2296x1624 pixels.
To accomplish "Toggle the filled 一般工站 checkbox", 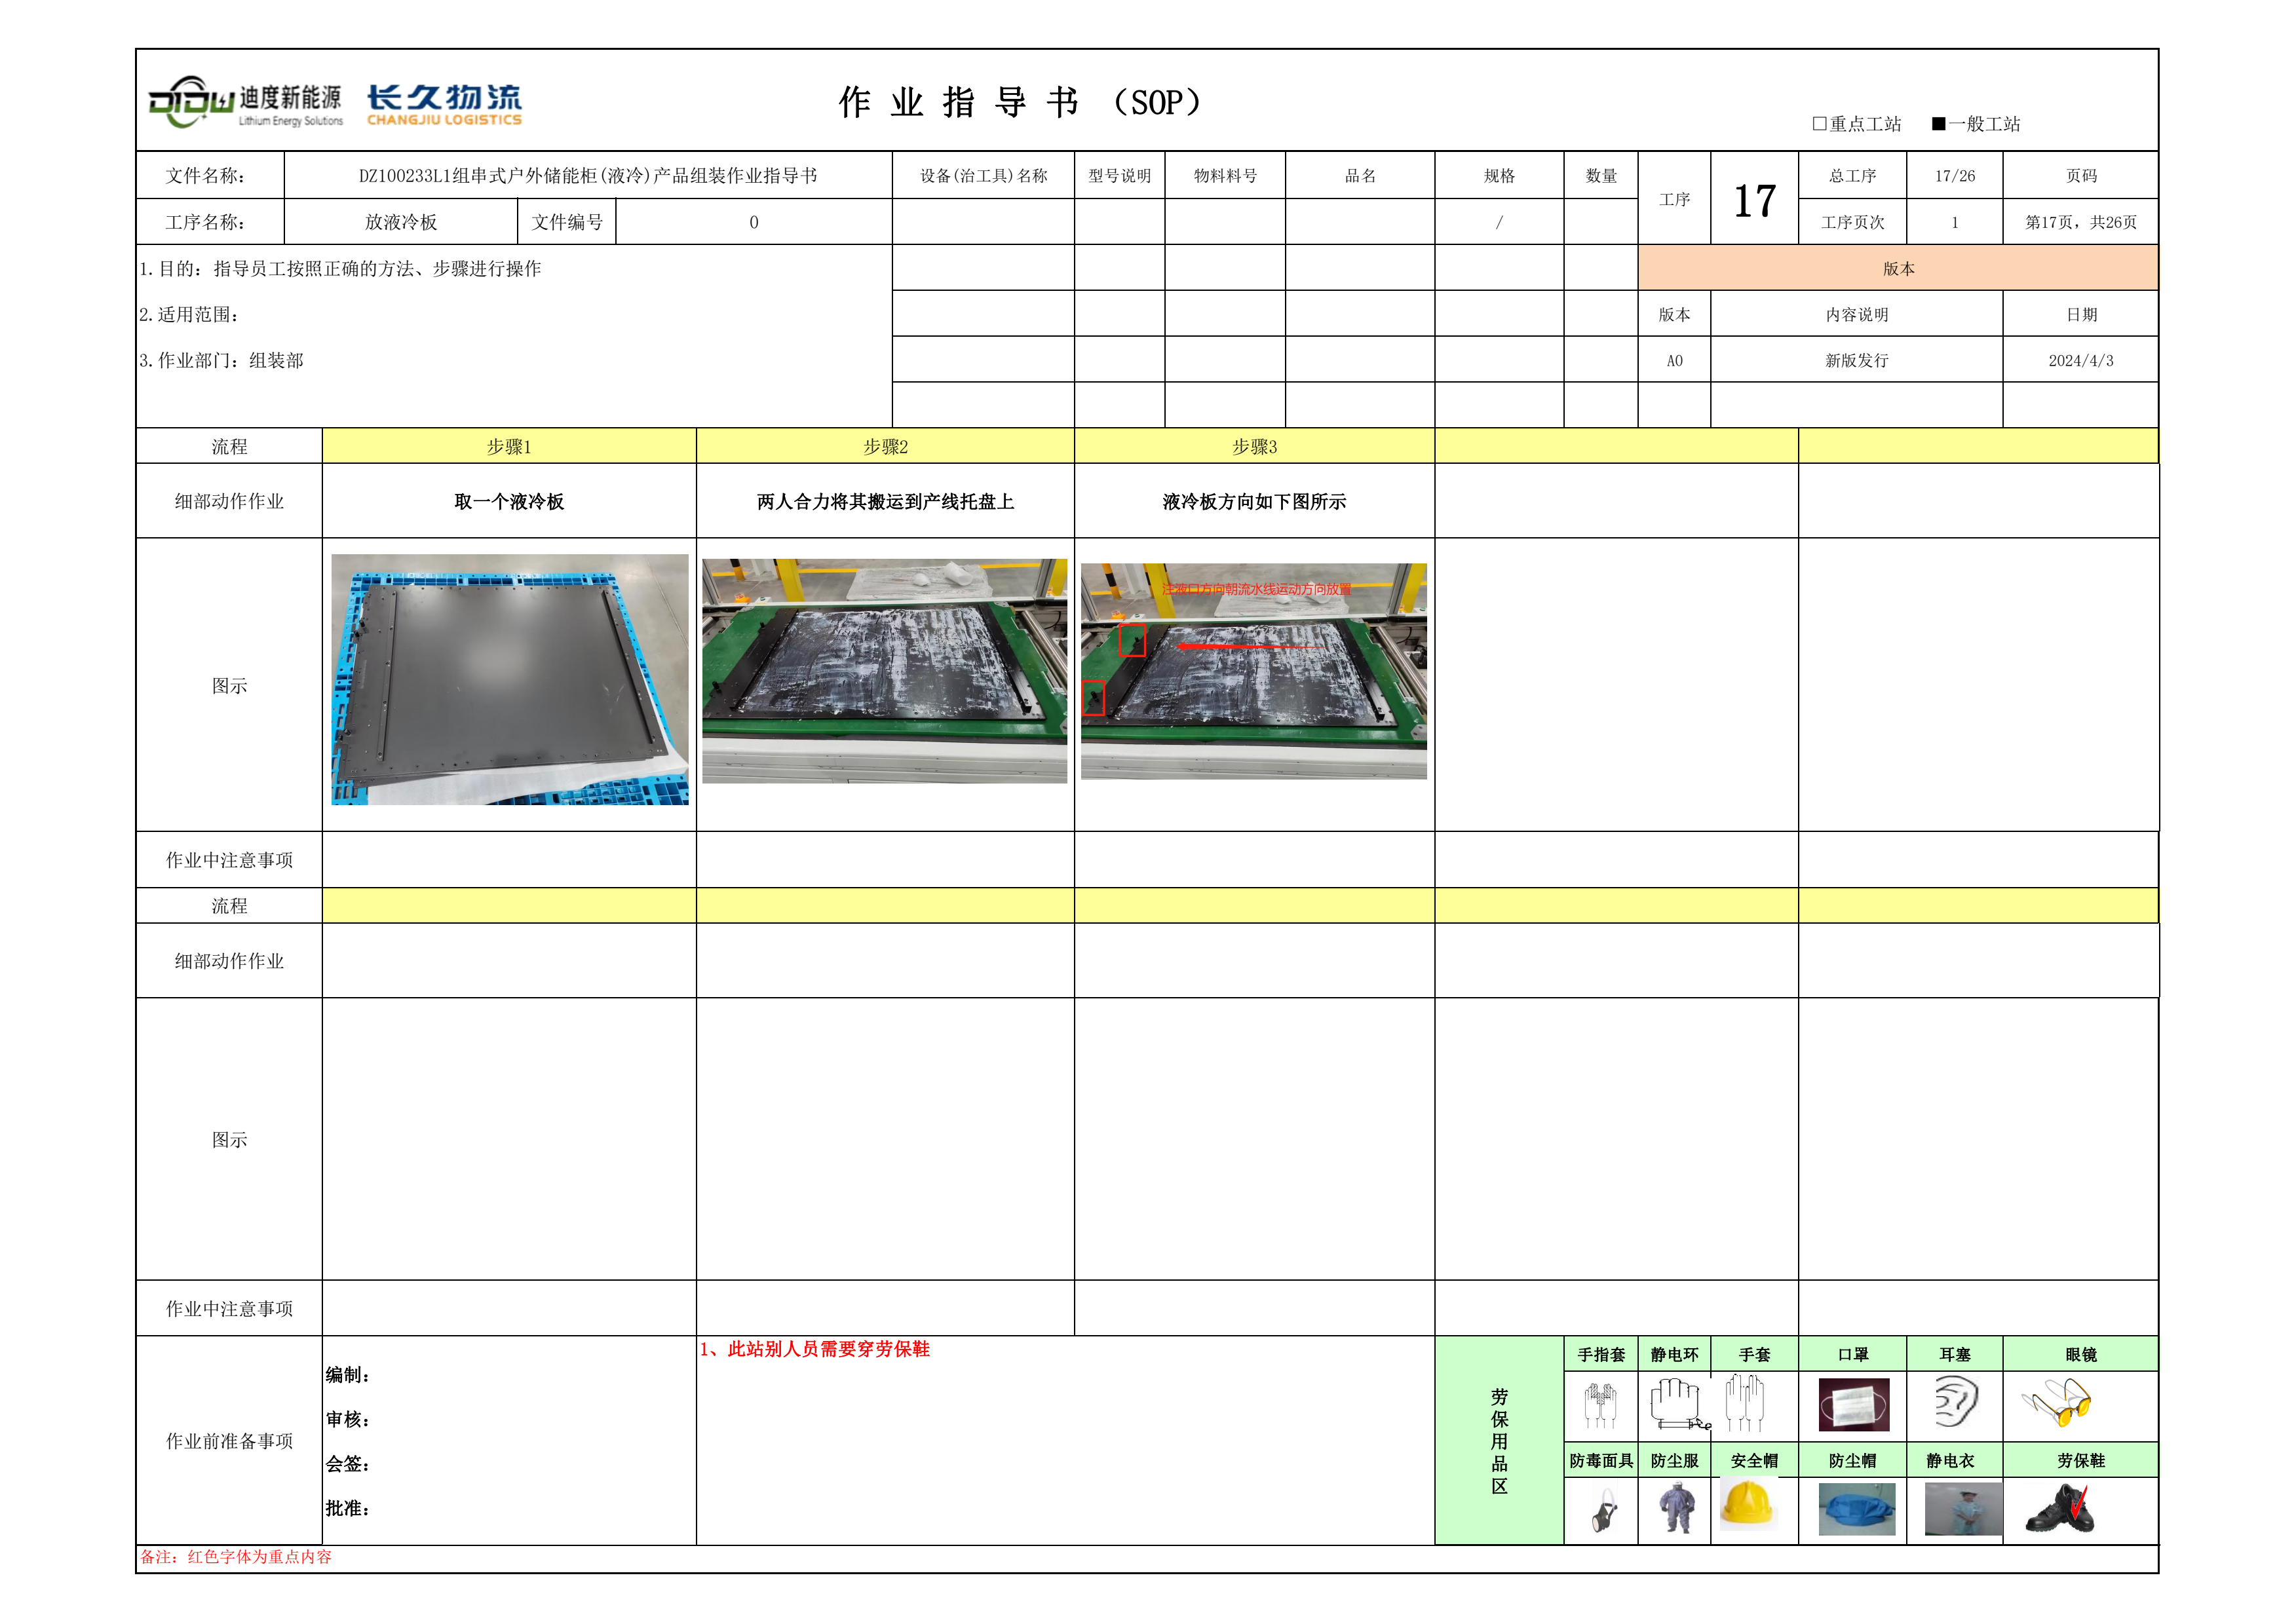I will (1938, 124).
